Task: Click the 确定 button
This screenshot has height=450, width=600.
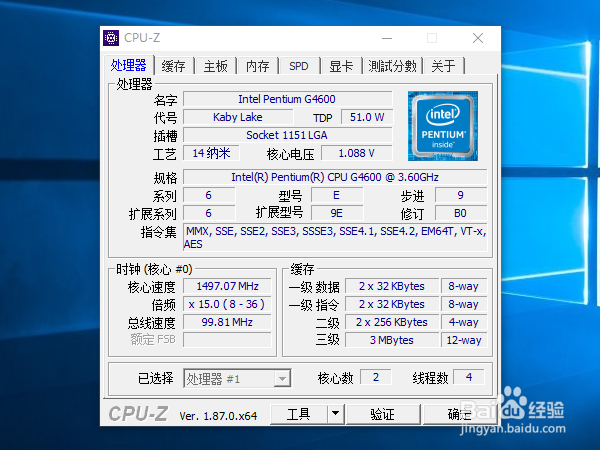Action: coord(459,414)
